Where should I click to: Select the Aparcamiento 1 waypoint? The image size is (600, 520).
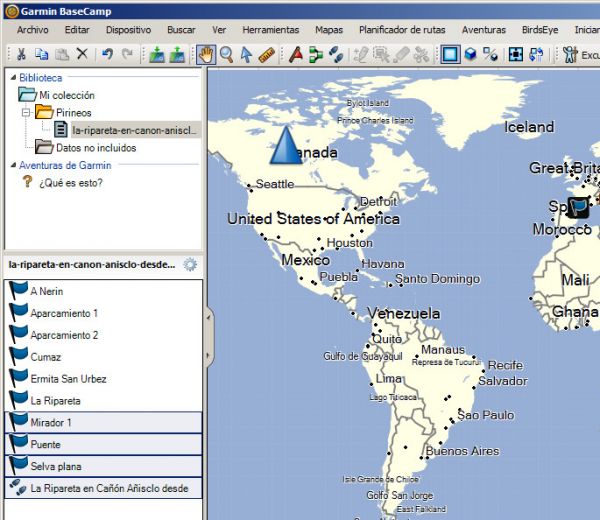[103, 313]
